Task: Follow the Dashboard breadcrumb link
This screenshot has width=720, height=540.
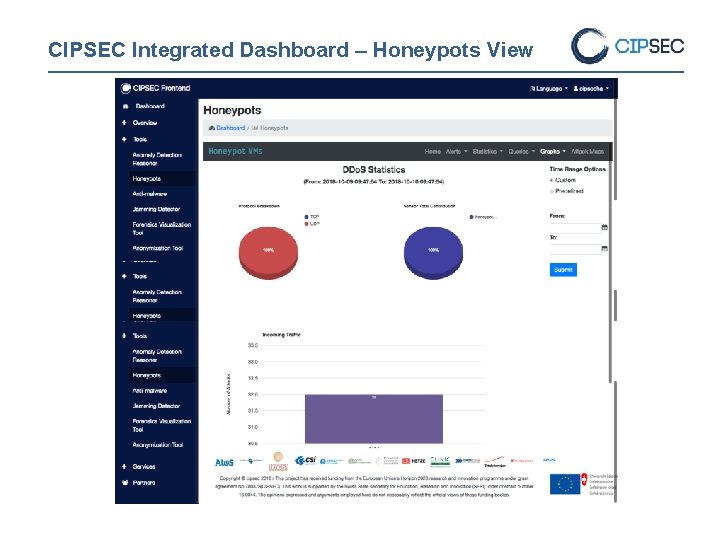Action: [231, 128]
